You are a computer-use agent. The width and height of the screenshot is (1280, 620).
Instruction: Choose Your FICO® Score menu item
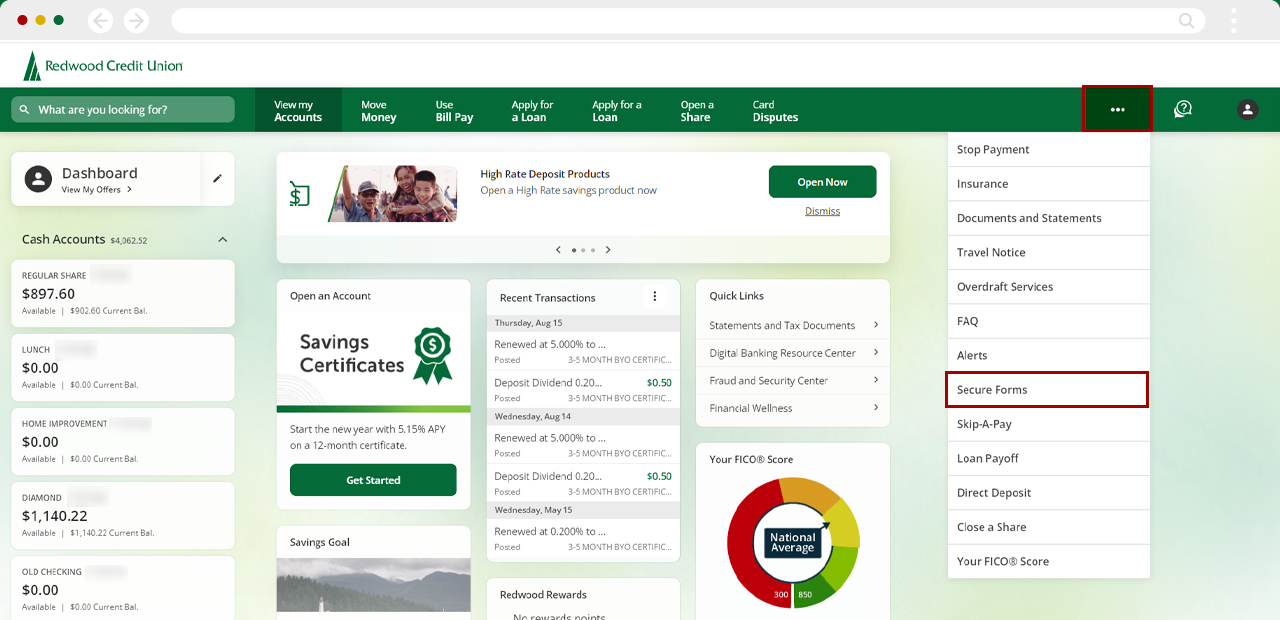point(1049,562)
